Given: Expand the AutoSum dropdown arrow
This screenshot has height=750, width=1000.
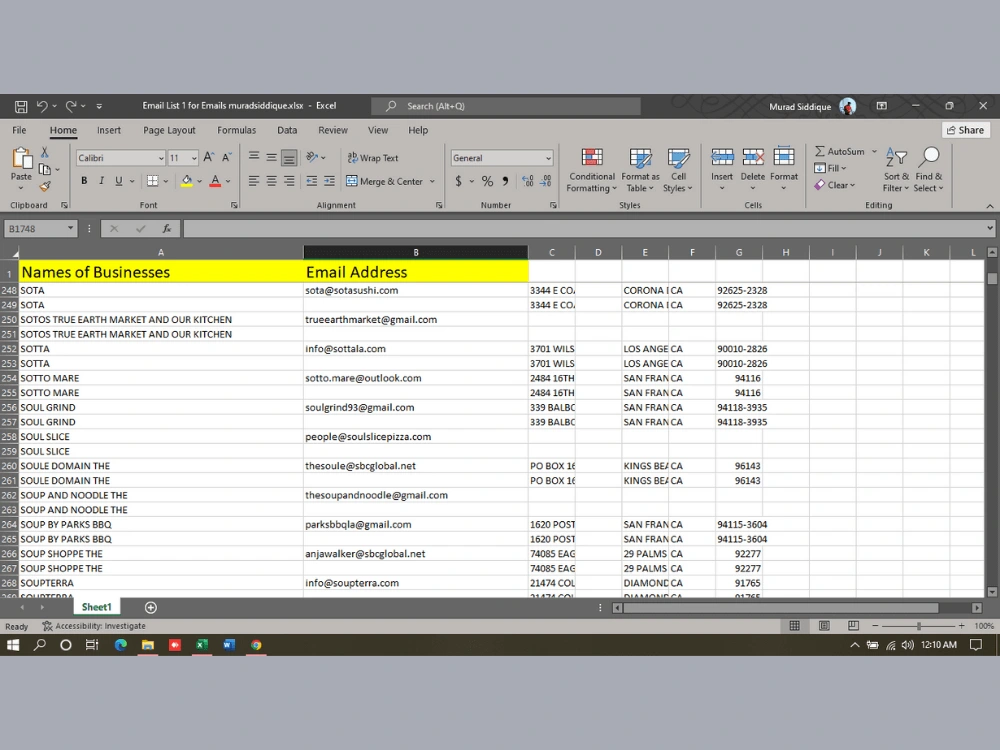Looking at the screenshot, I should [874, 151].
